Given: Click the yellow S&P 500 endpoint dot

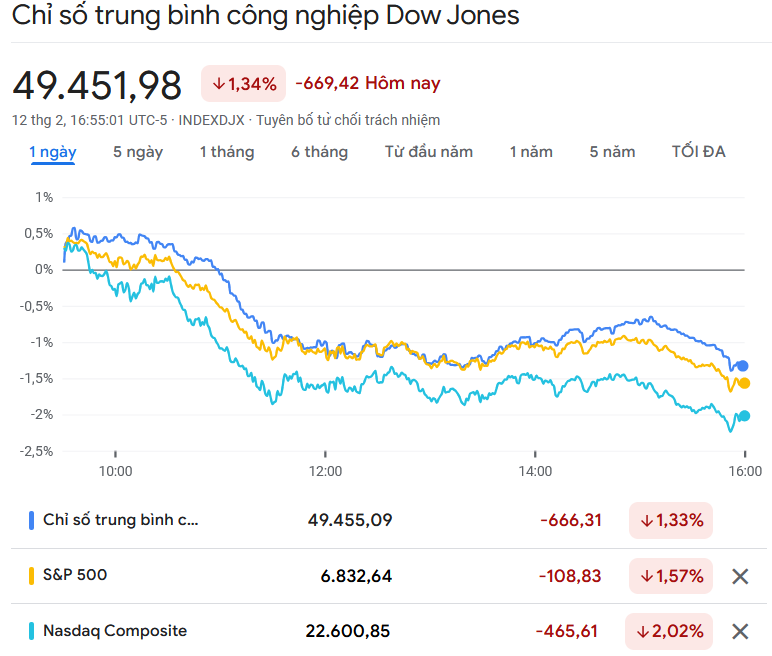Looking at the screenshot, I should [744, 383].
